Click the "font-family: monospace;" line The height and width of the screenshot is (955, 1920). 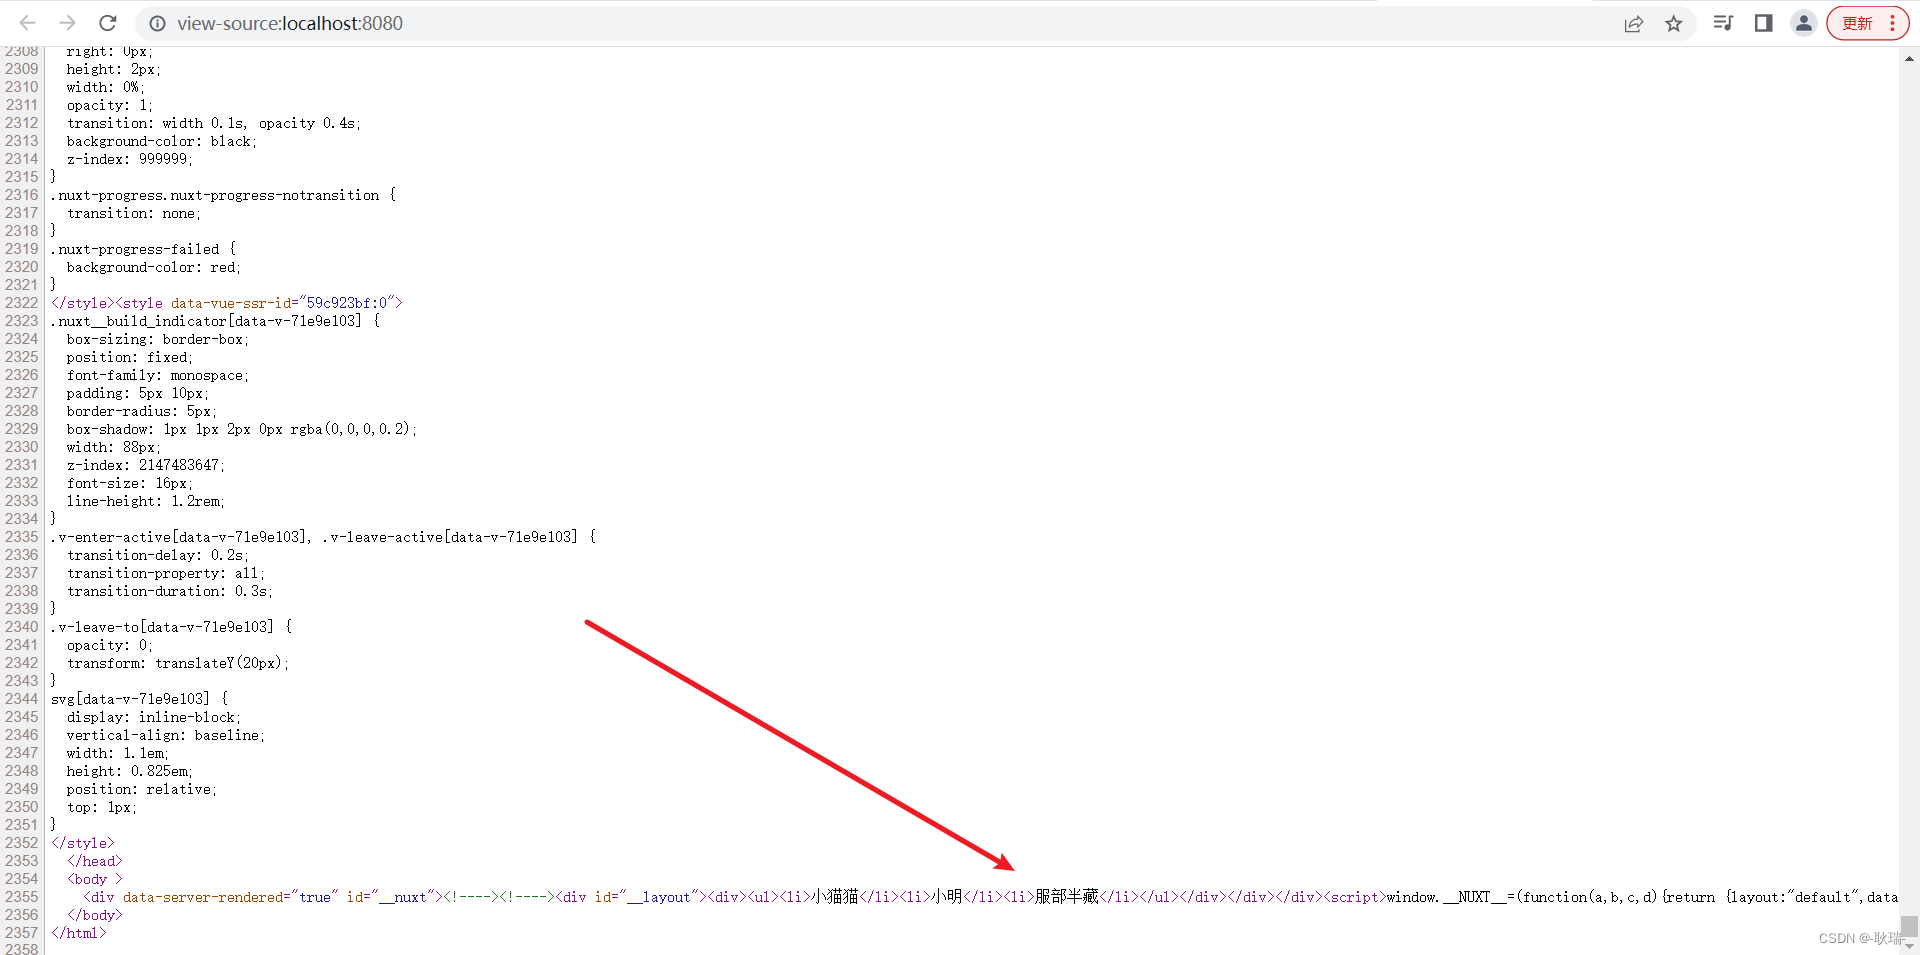(158, 375)
